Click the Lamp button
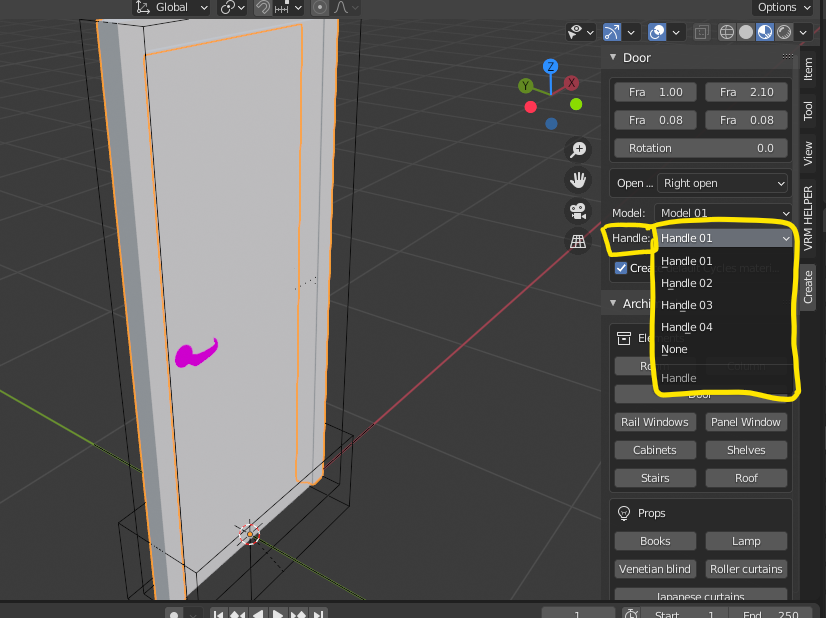 coord(746,541)
